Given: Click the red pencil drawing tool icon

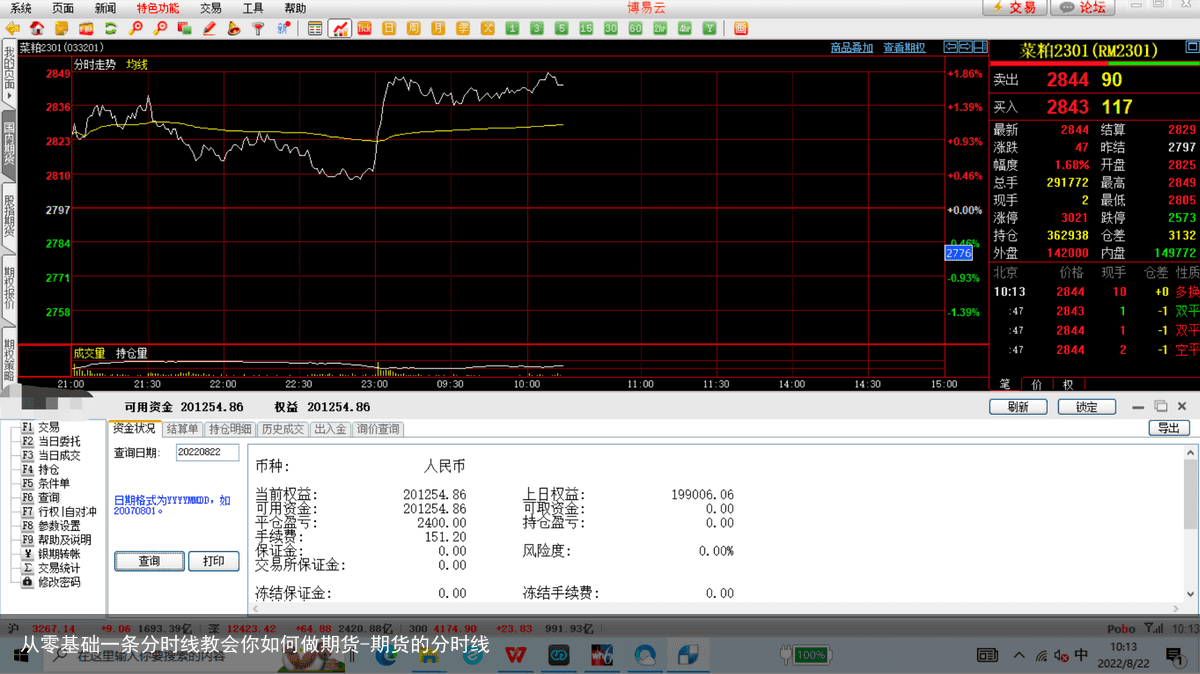Looking at the screenshot, I should click(209, 28).
